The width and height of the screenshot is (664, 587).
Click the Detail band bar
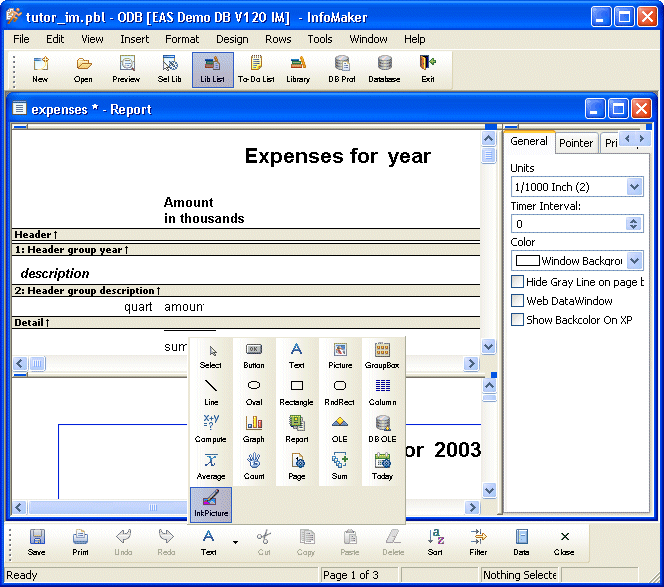pyautogui.click(x=246, y=323)
